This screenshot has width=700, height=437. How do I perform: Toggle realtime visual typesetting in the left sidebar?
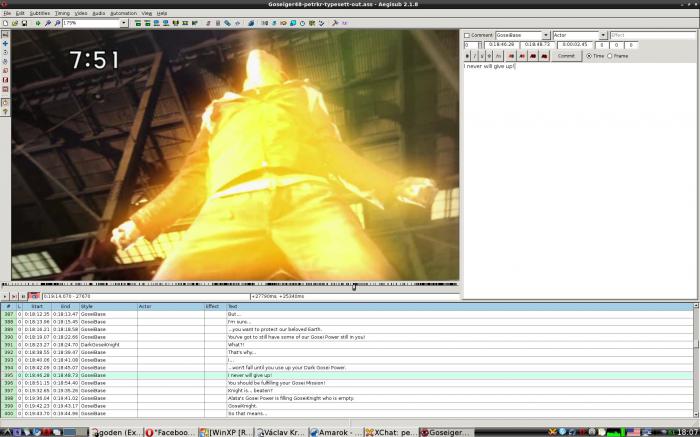pyautogui.click(x=5, y=102)
